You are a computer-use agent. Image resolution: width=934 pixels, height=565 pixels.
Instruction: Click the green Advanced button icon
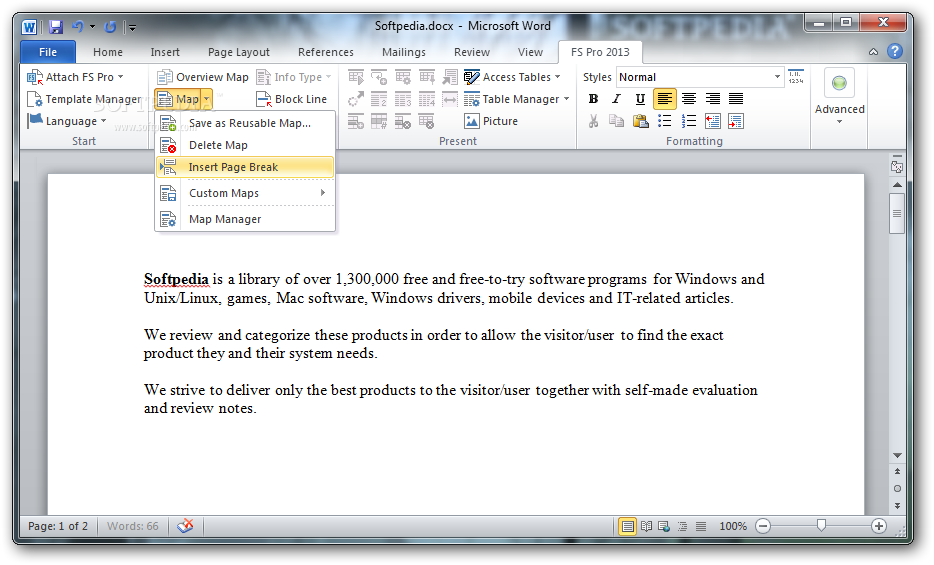[839, 83]
